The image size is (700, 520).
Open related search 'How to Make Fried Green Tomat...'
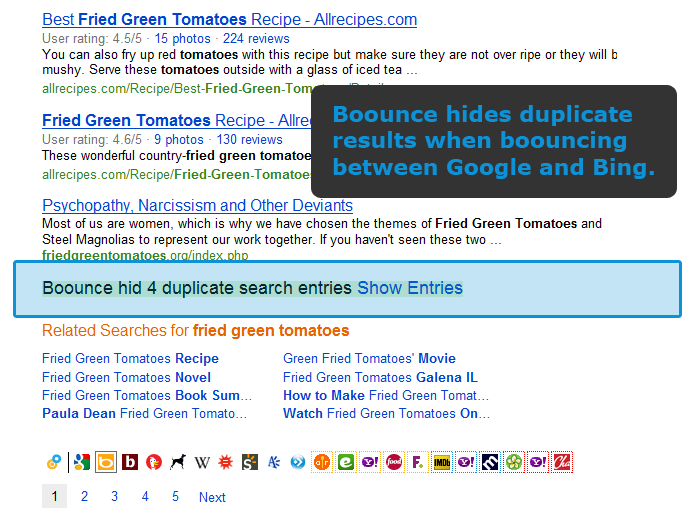pos(386,395)
